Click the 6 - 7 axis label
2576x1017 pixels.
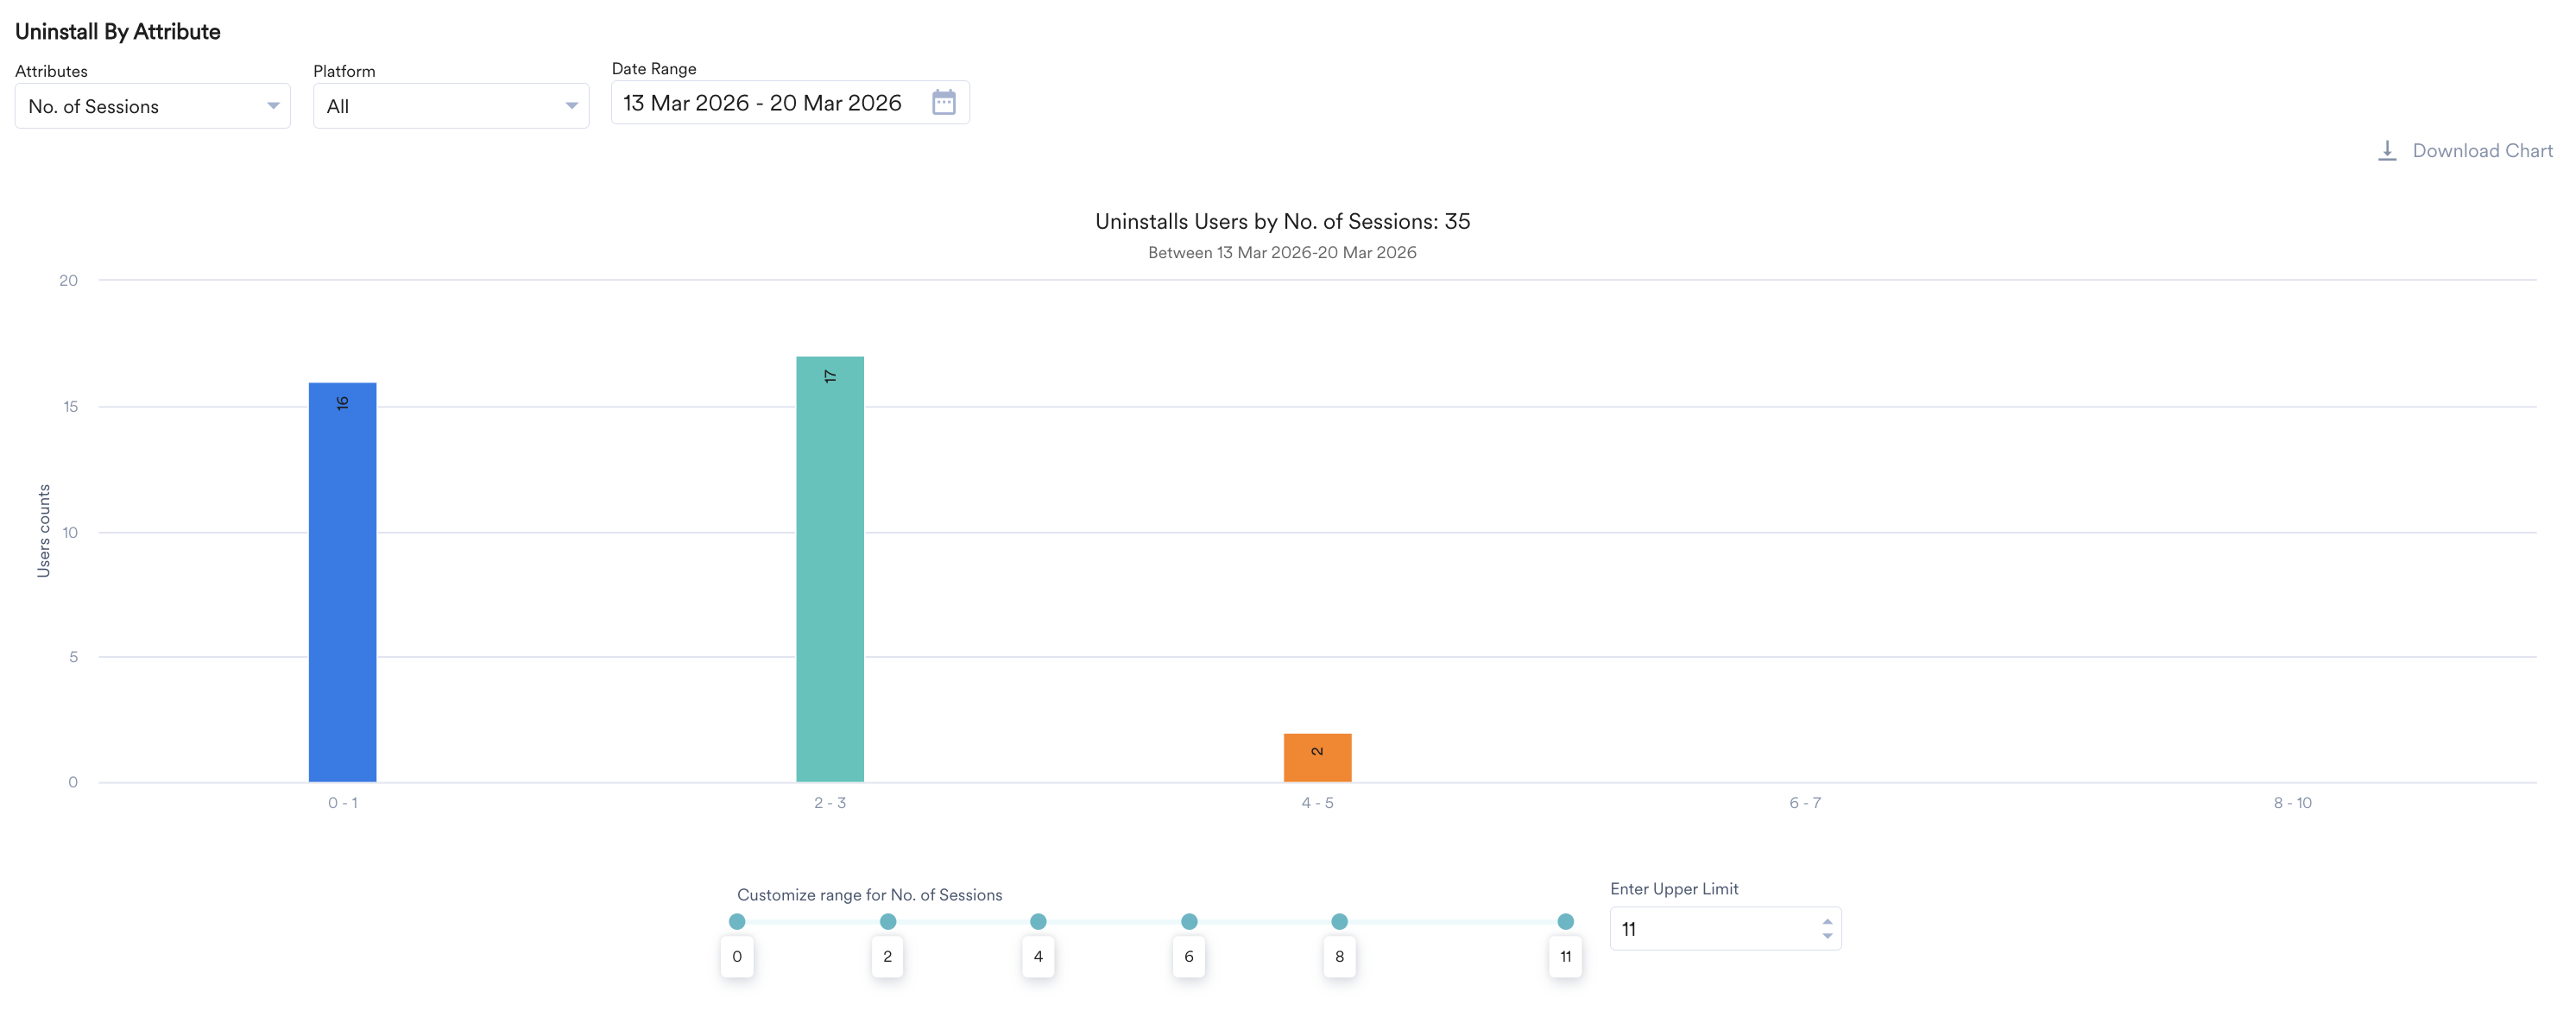click(x=1804, y=803)
